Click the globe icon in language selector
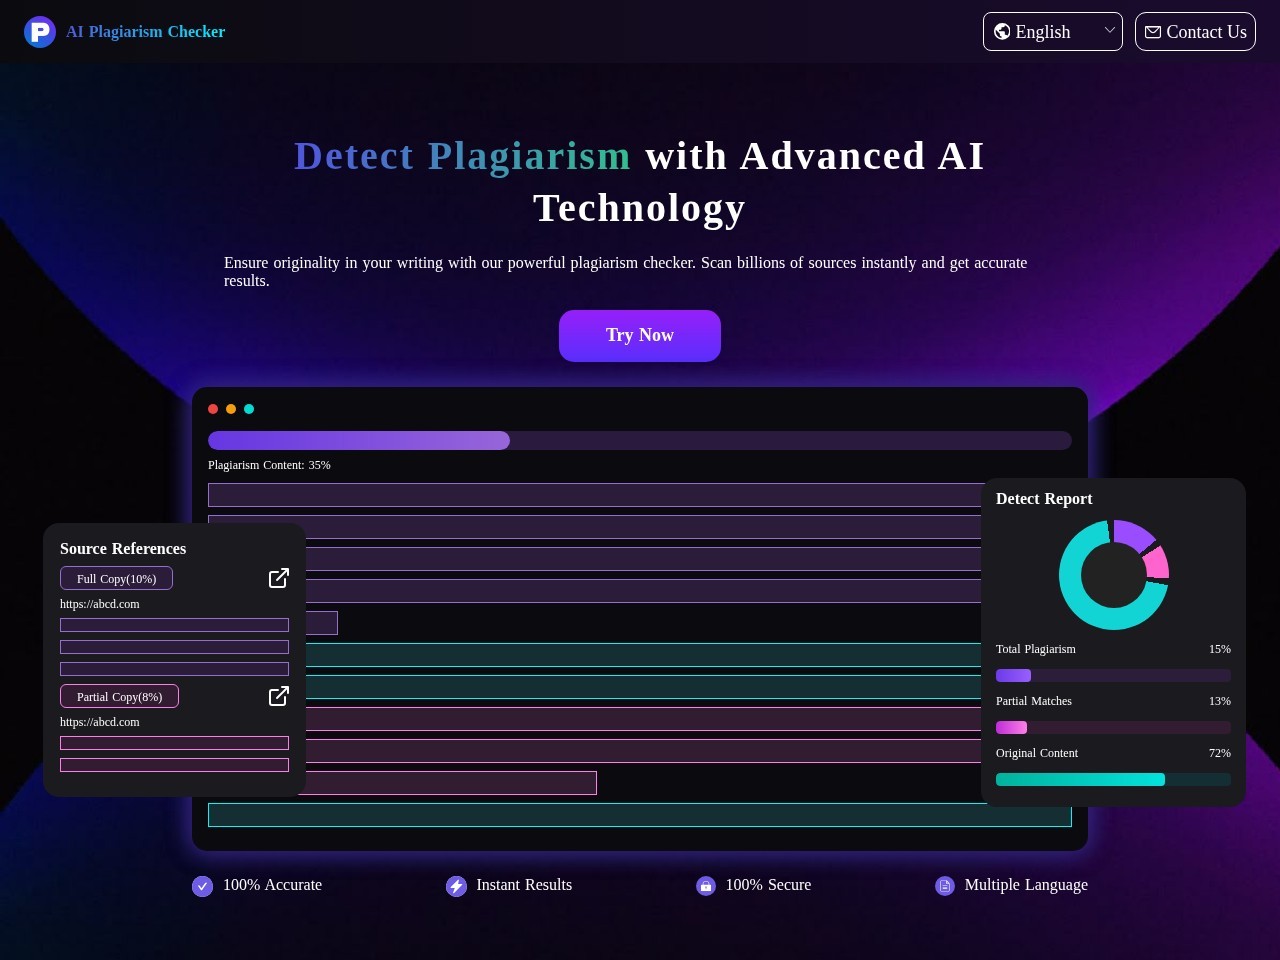1280x960 pixels. [1002, 32]
